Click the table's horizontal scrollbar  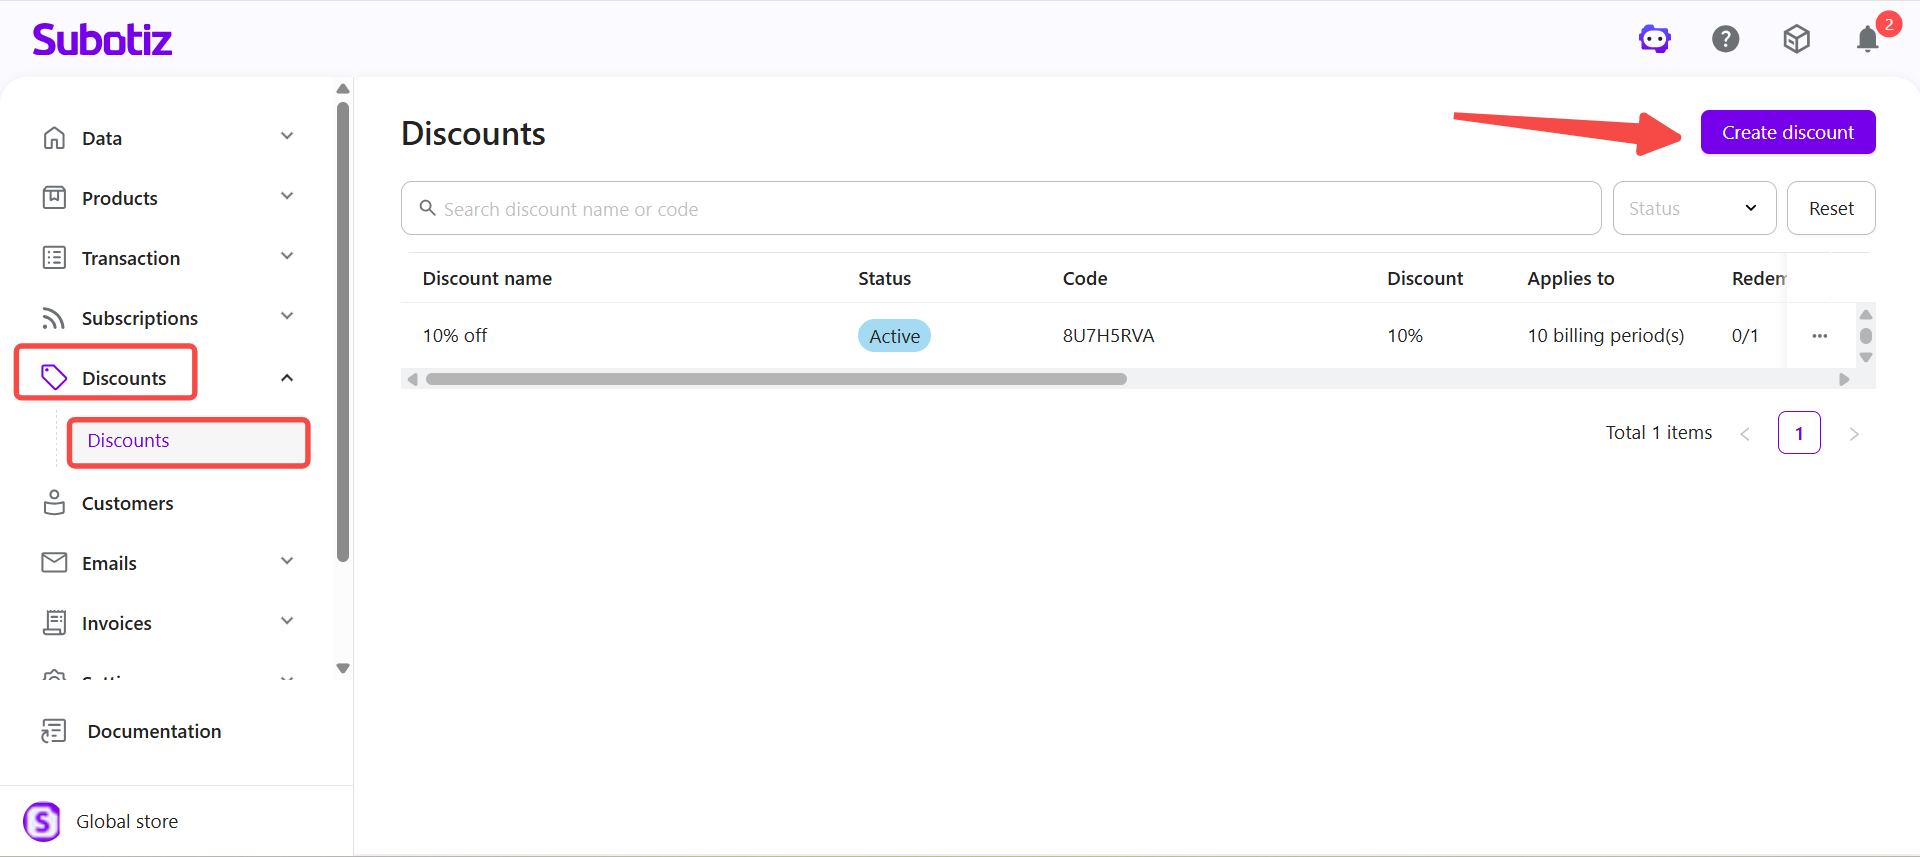click(776, 379)
